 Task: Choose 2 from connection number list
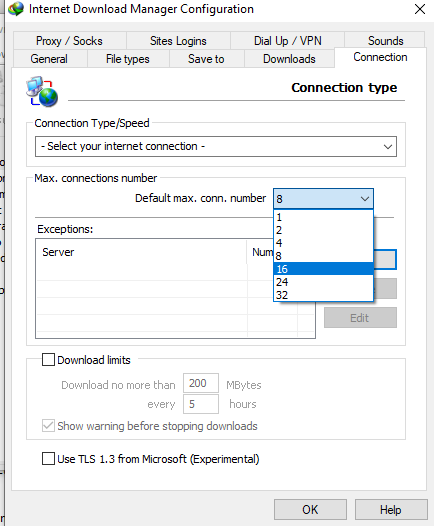323,230
